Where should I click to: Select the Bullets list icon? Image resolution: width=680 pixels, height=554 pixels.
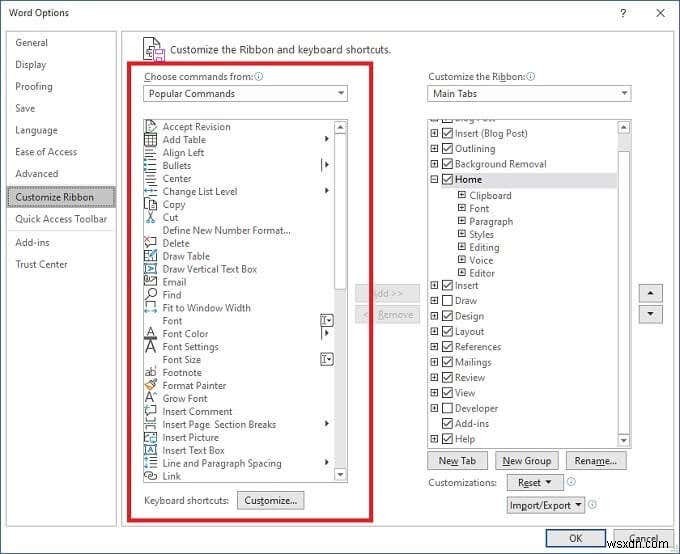tap(150, 166)
